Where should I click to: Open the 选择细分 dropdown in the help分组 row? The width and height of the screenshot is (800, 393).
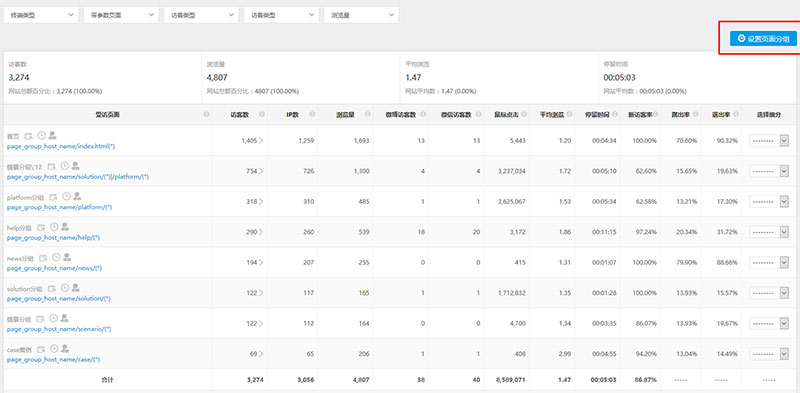click(x=769, y=232)
